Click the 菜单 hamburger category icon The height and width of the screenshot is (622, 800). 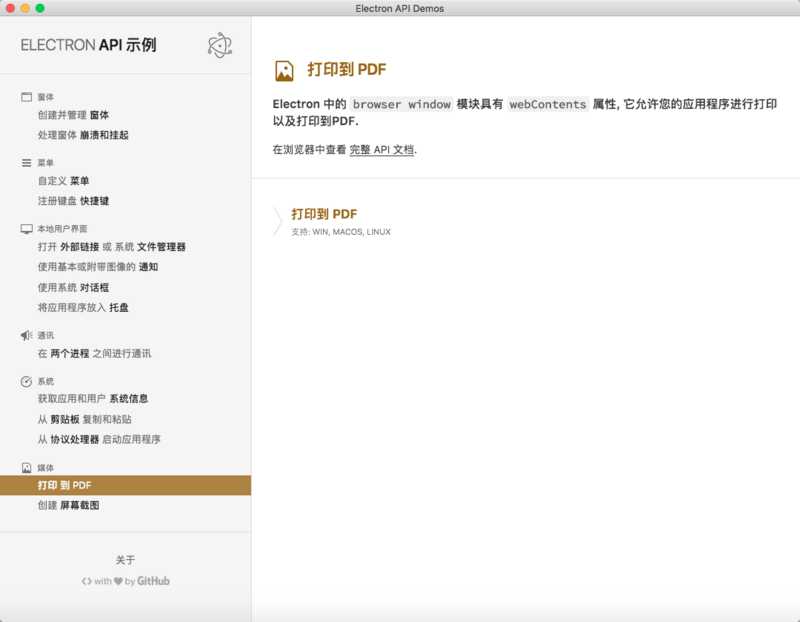27,163
